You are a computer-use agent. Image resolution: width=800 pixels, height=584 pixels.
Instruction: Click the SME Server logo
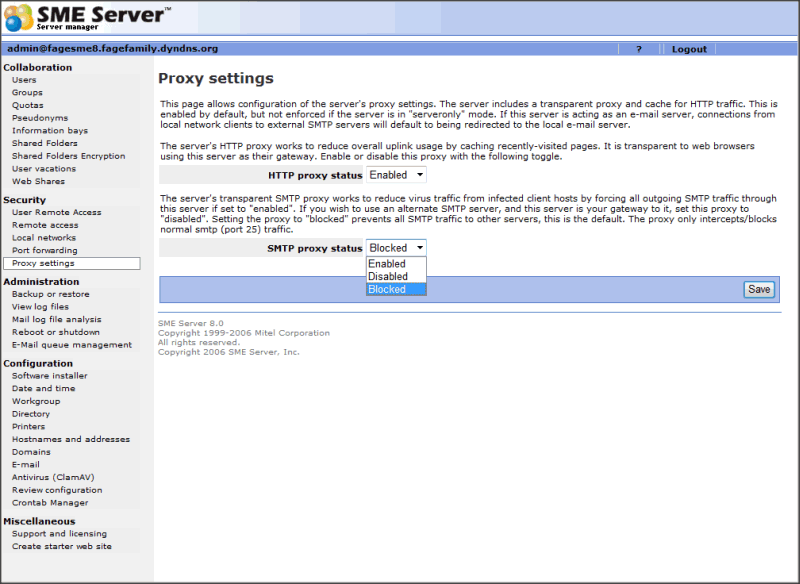(88, 17)
